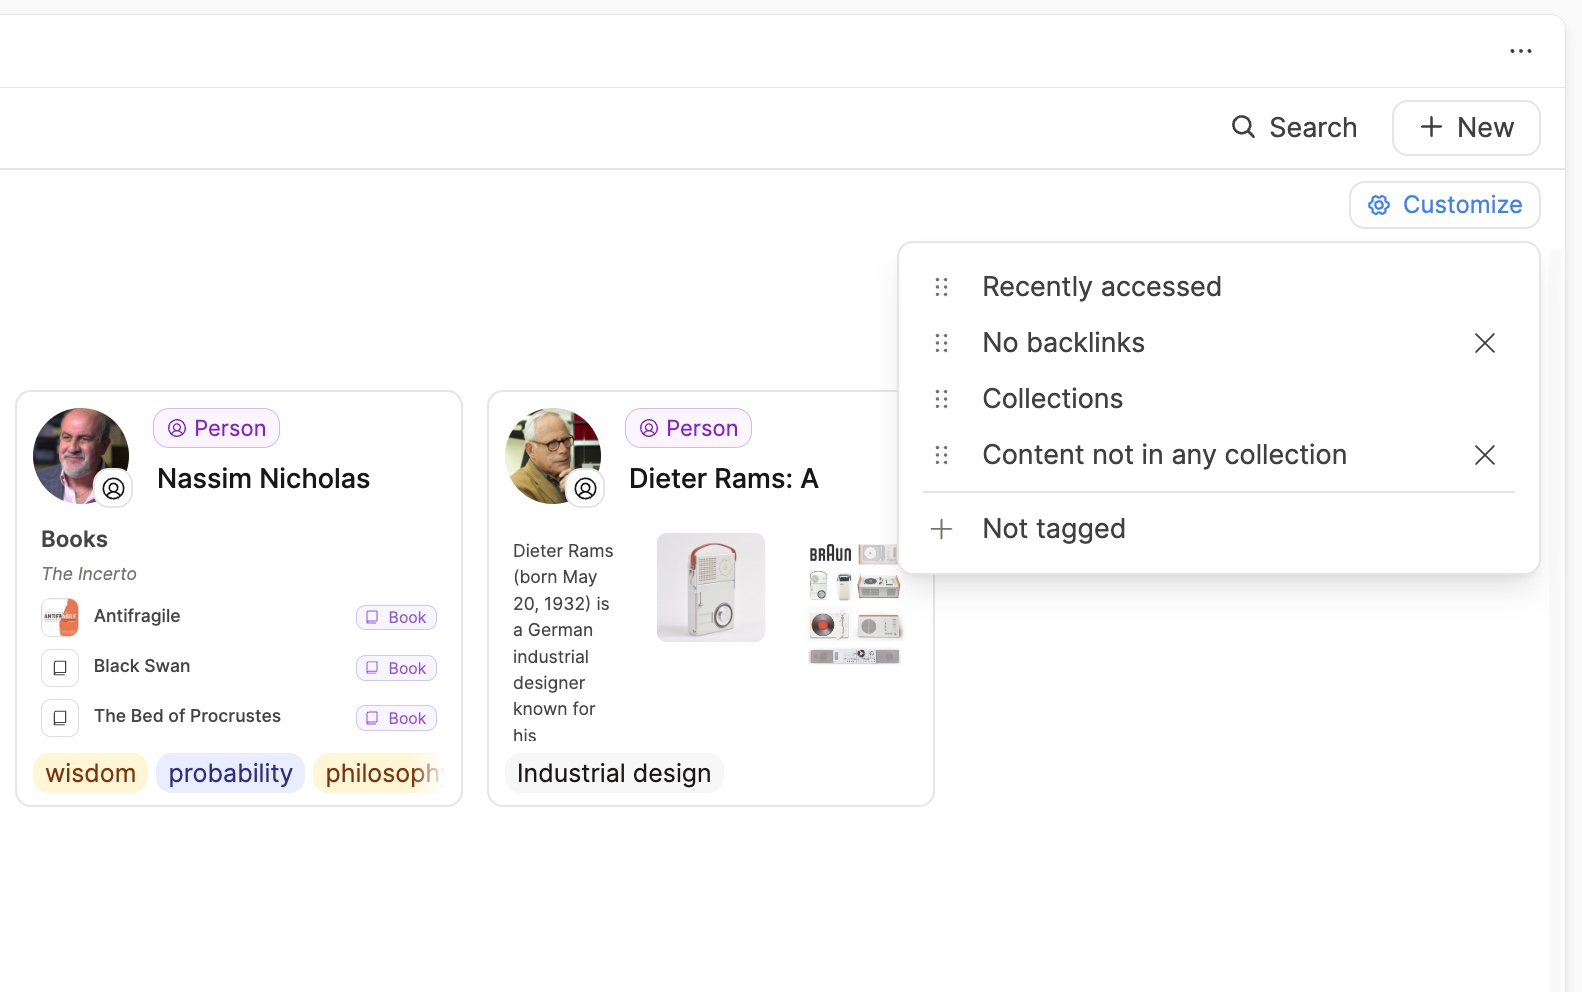Remove Content not in any collection section
This screenshot has height=992, width=1582.
pyautogui.click(x=1484, y=455)
